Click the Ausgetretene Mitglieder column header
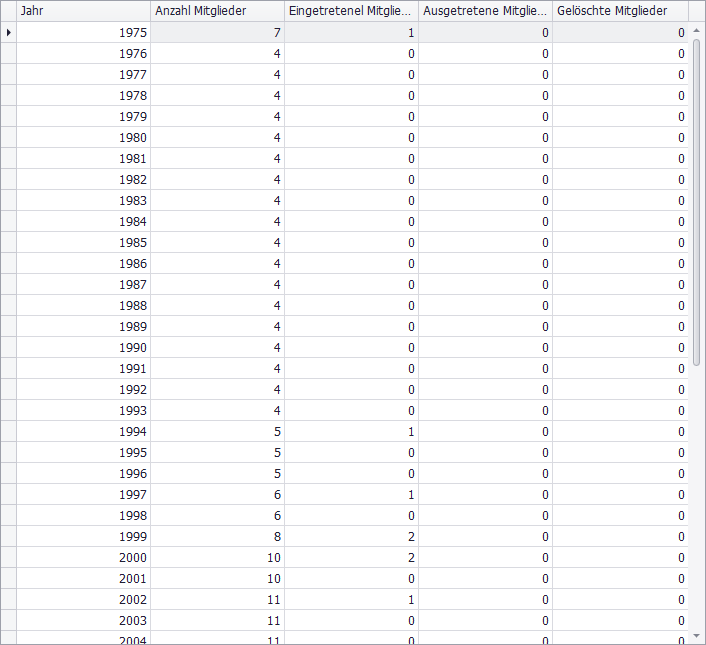This screenshot has height=645, width=706. click(x=485, y=11)
